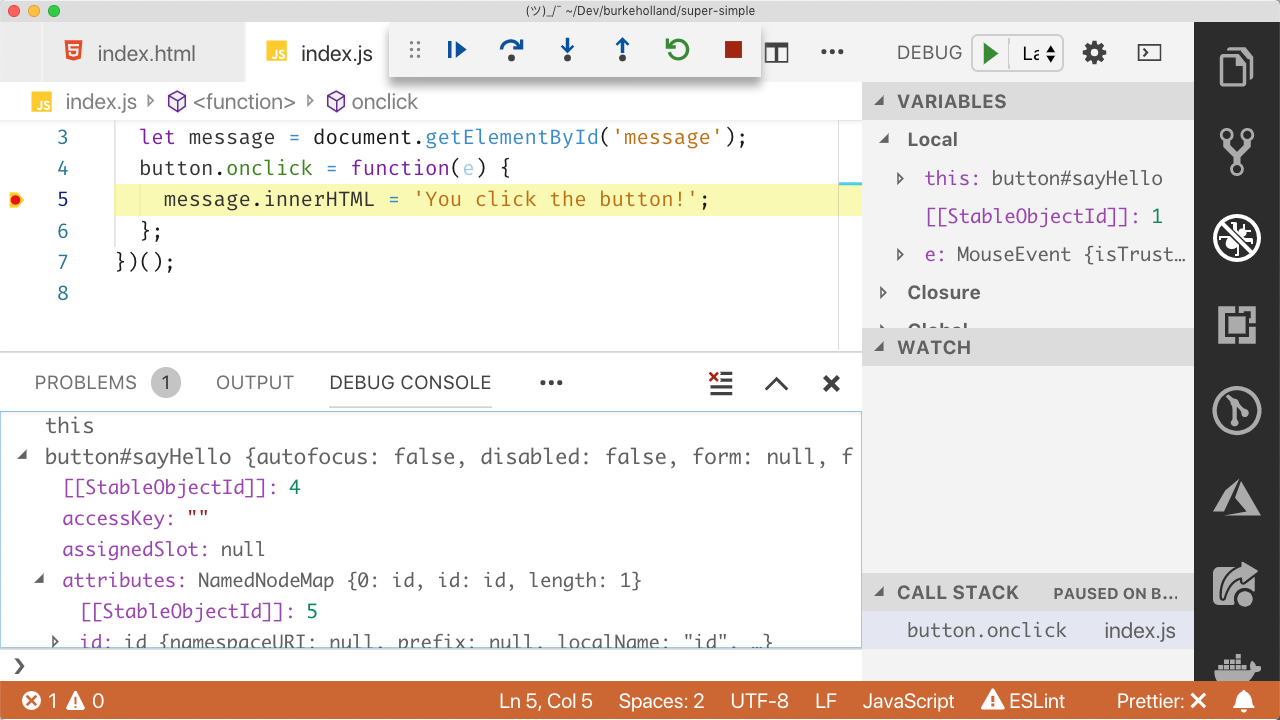Click Ln 5, Col 5 status
This screenshot has height=720, width=1280.
click(546, 701)
